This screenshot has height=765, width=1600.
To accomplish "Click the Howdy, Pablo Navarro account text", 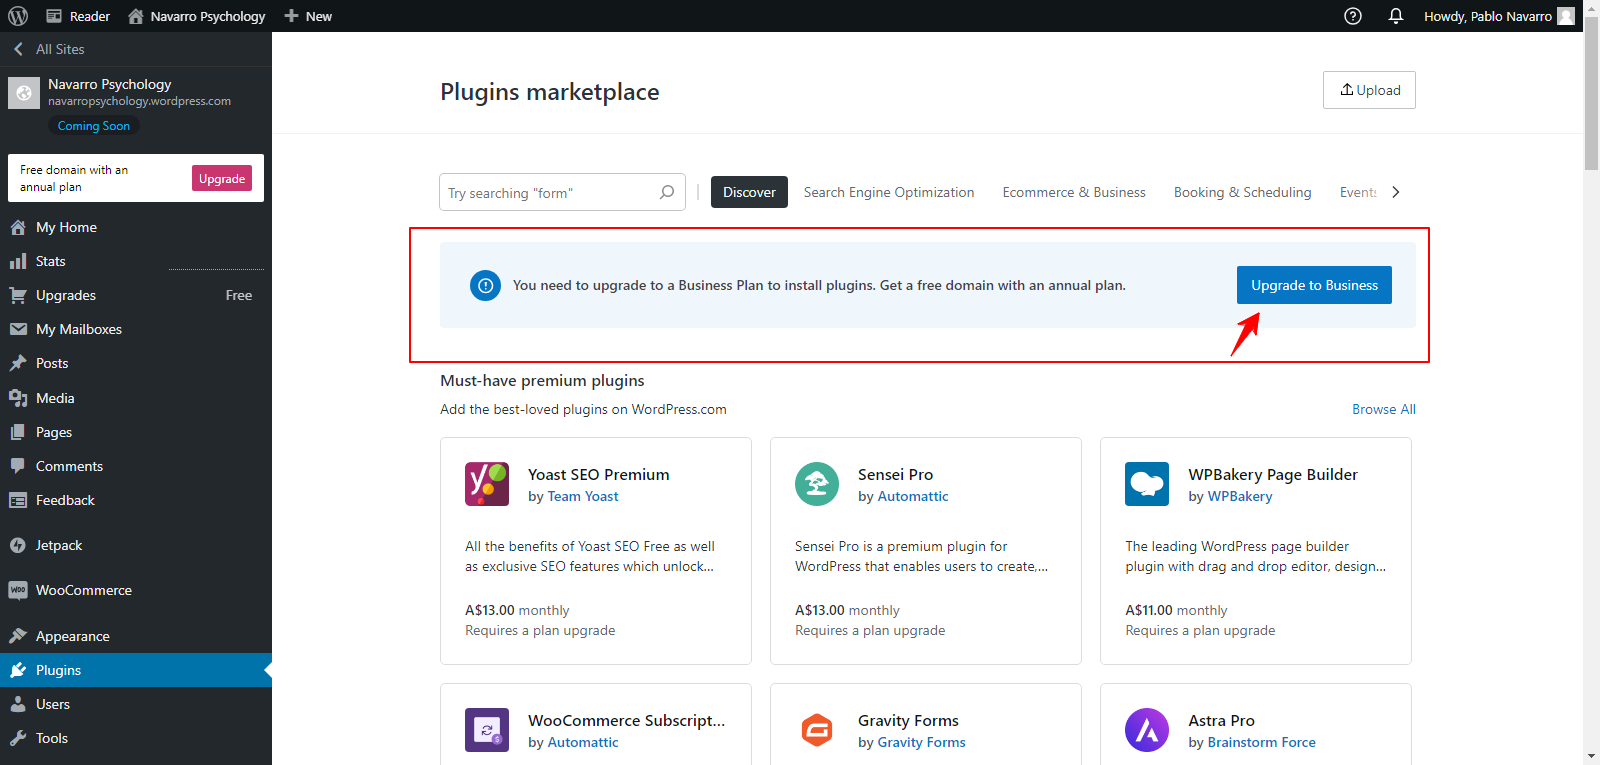I will pyautogui.click(x=1488, y=16).
